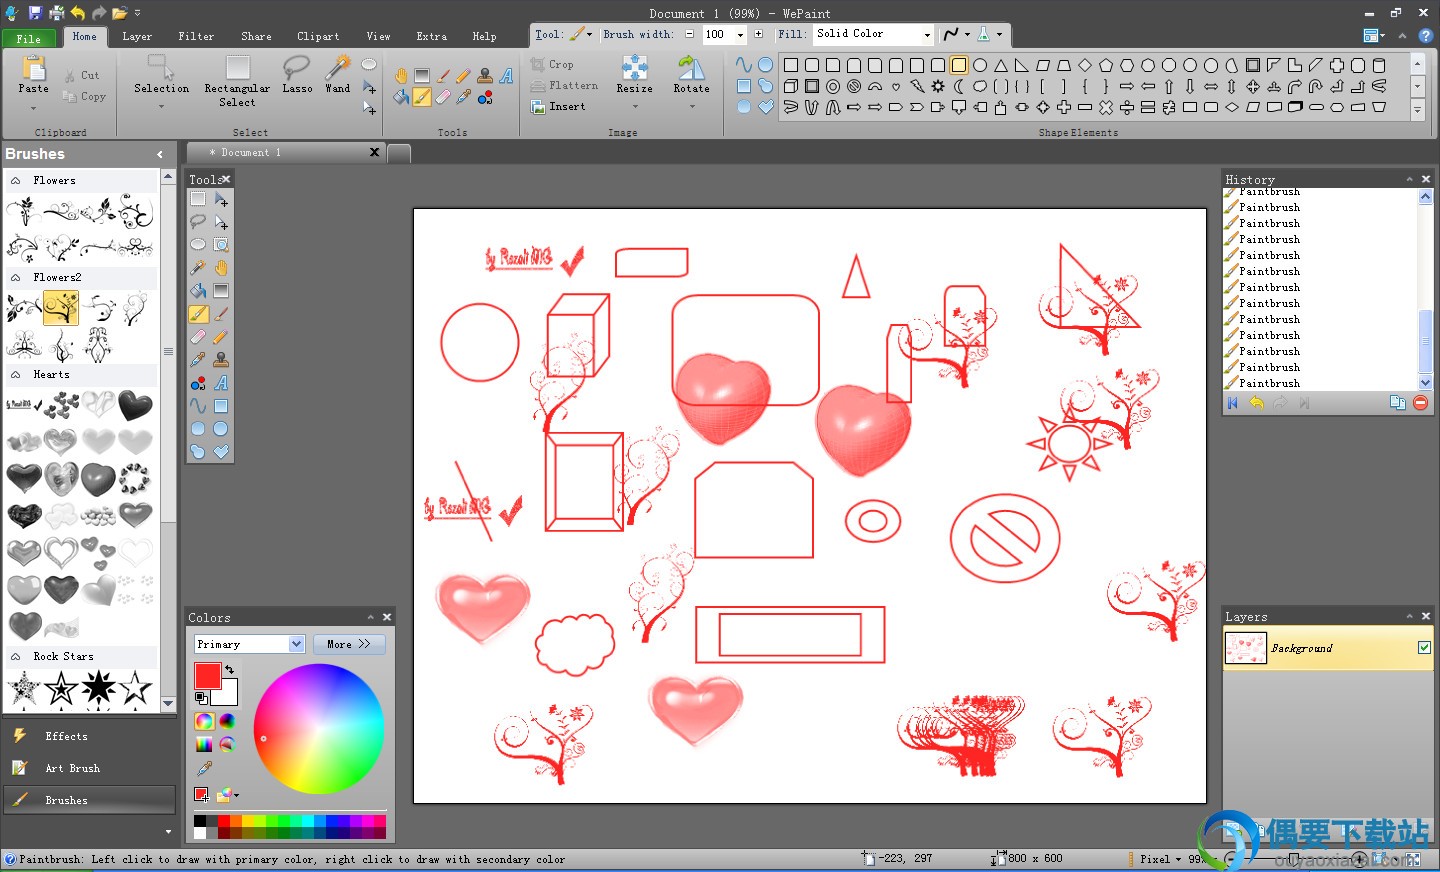Viewport: 1440px width, 872px height.
Task: Open the Primary color selector dropdown
Action: click(x=296, y=644)
